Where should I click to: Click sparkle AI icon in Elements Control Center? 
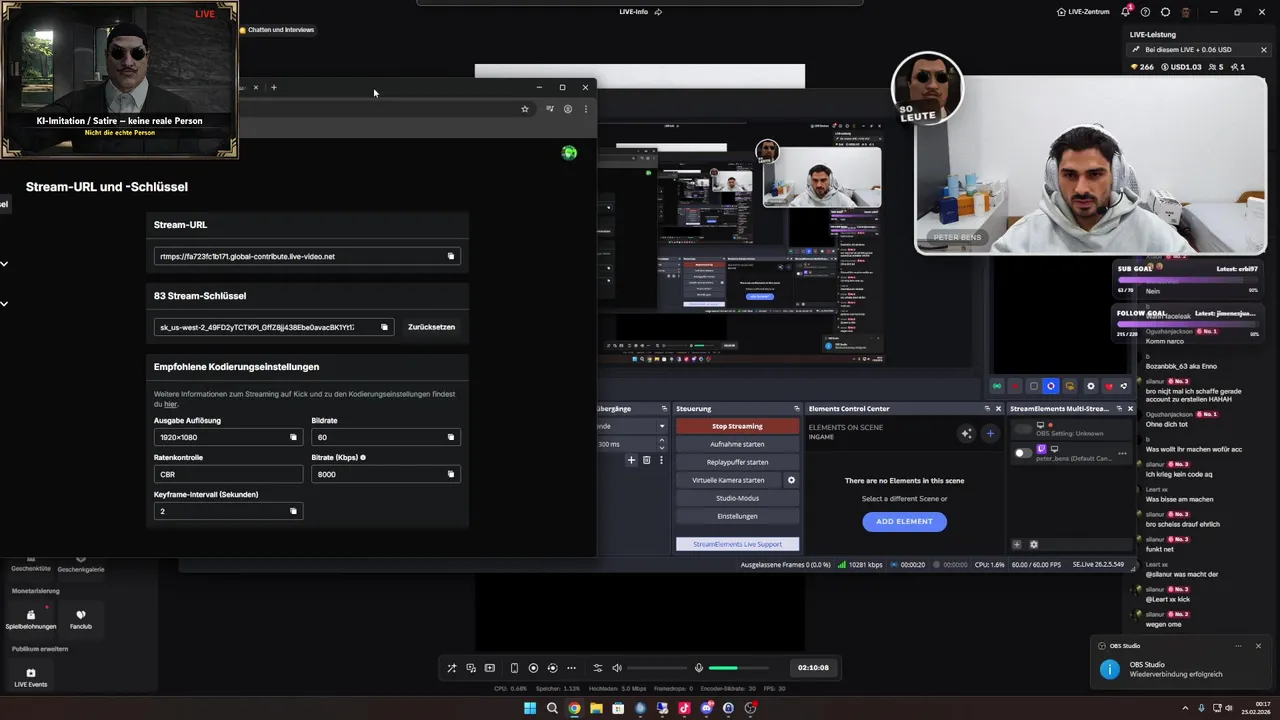[966, 433]
